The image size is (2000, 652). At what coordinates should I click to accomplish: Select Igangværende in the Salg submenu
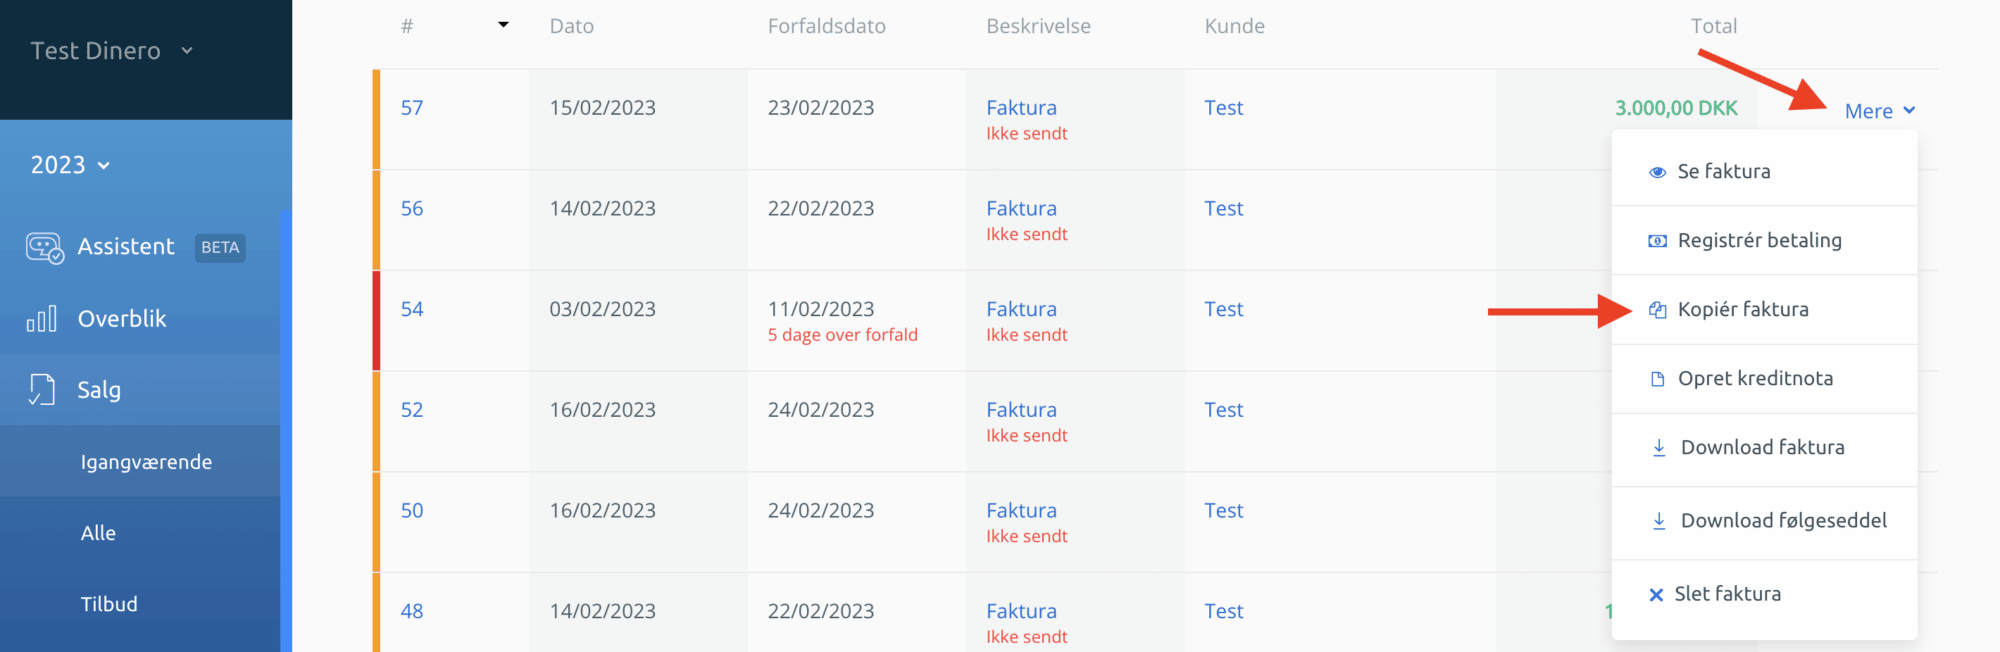[x=146, y=462]
